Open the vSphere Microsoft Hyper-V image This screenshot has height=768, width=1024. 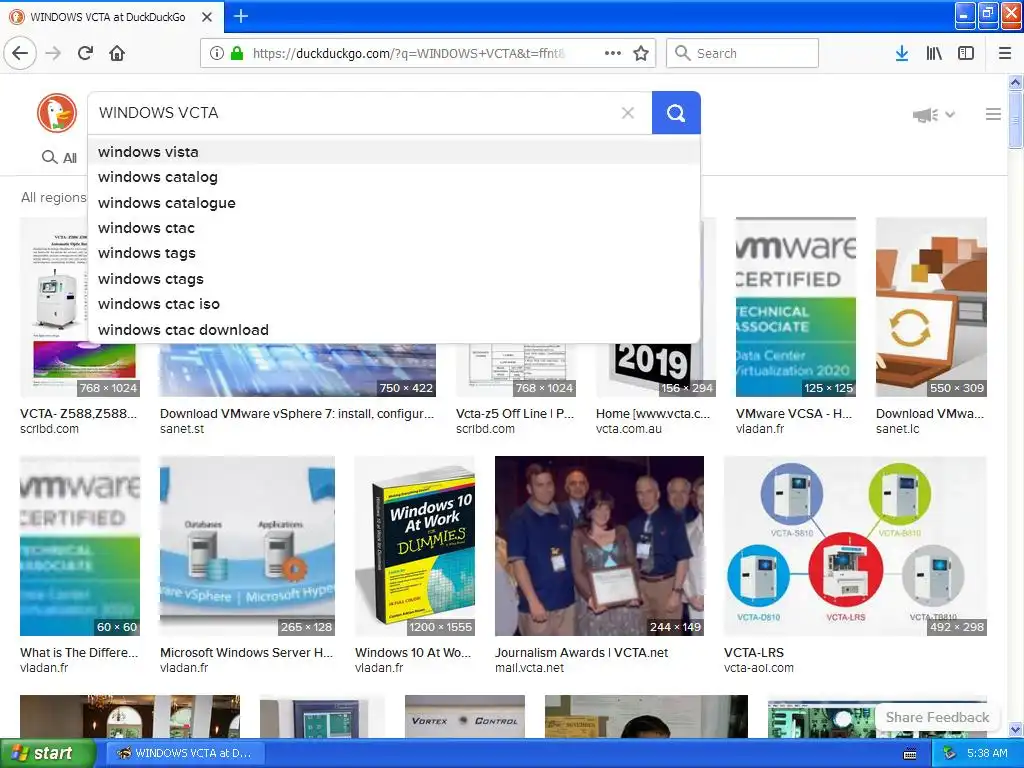coord(247,546)
